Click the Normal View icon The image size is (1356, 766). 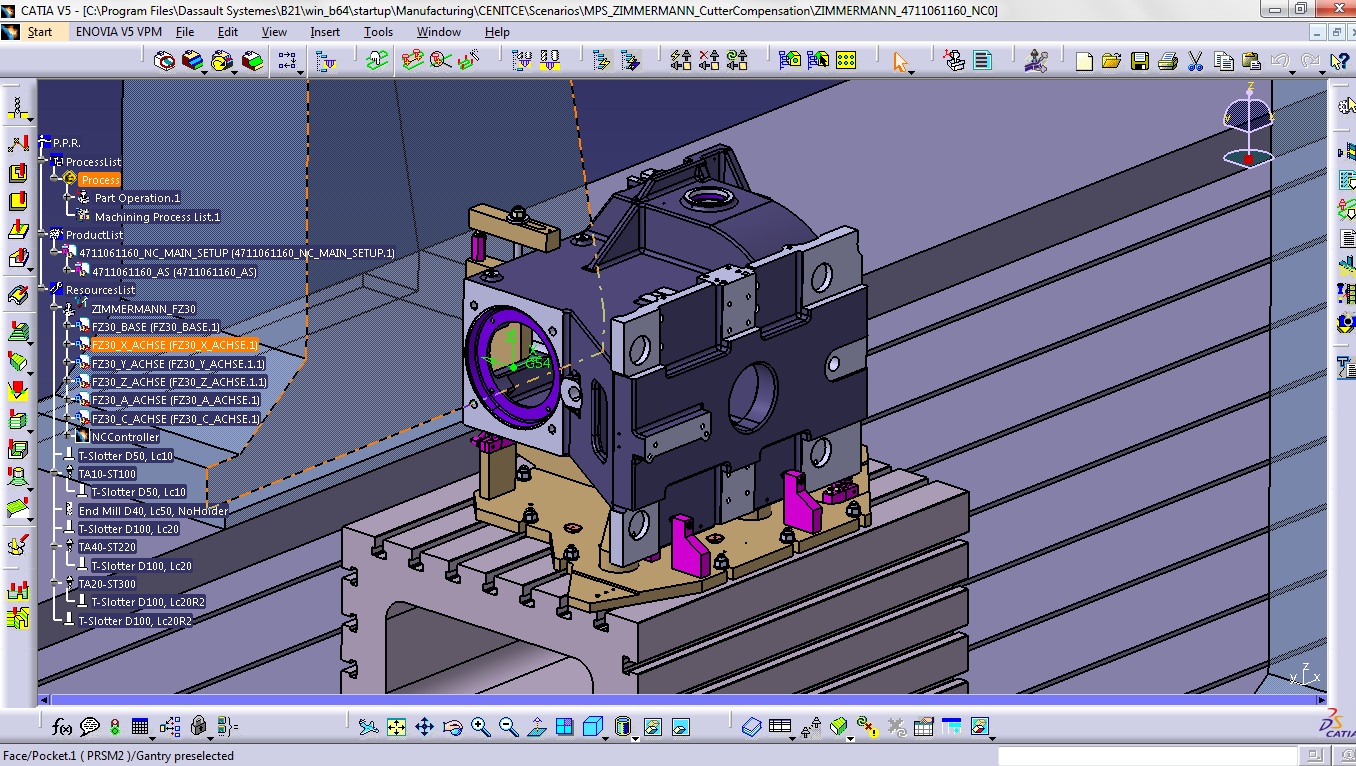click(536, 727)
